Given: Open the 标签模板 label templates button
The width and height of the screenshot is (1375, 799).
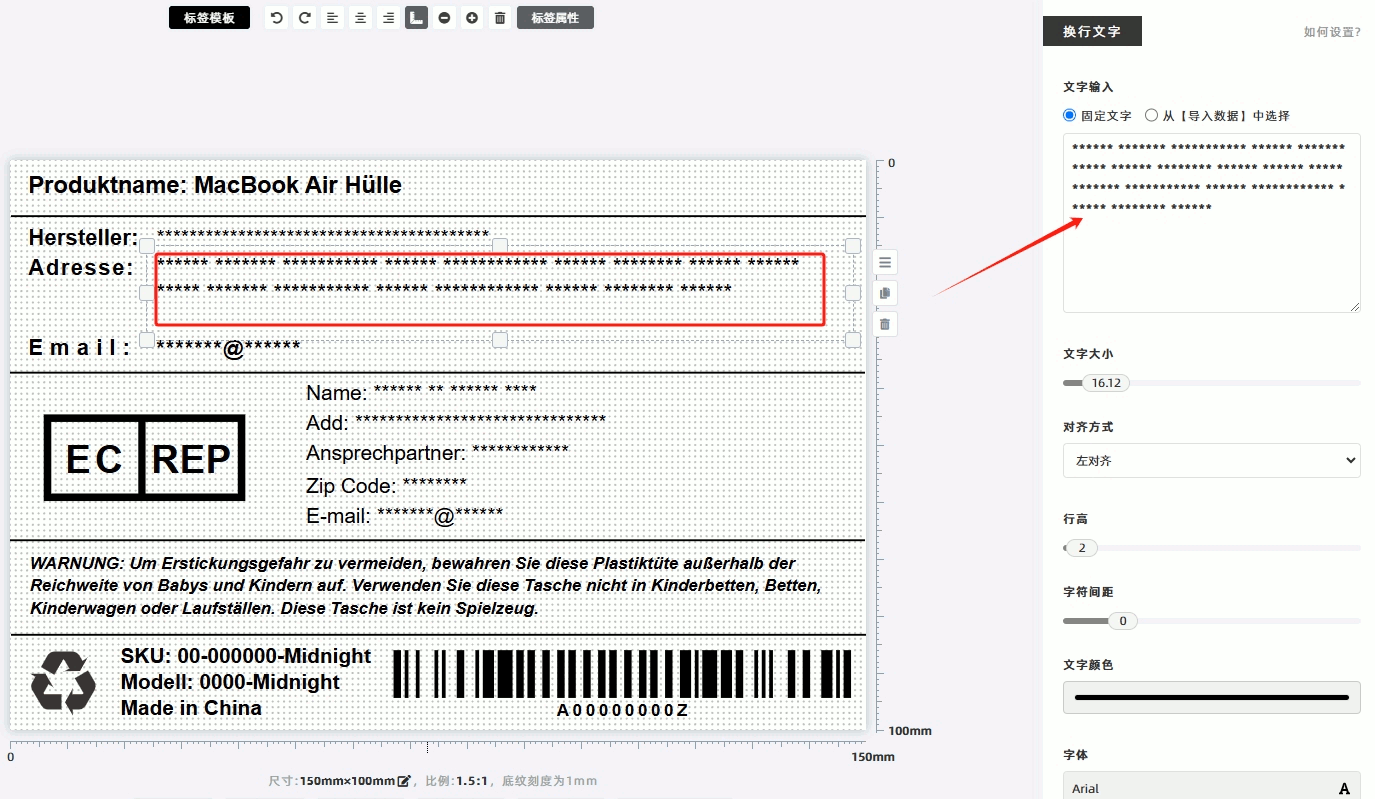Looking at the screenshot, I should 209,18.
